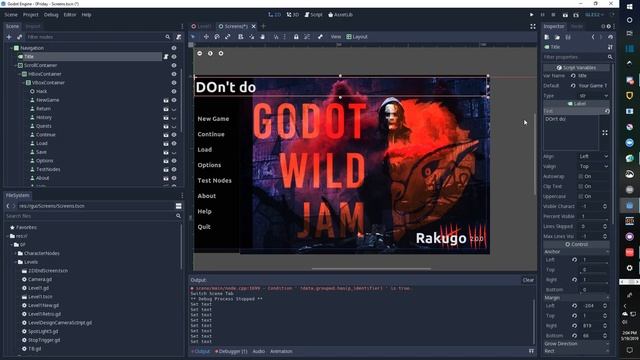This screenshot has height=360, width=640.
Task: Go to previous object in Inspector history
Action: [x=593, y=37]
